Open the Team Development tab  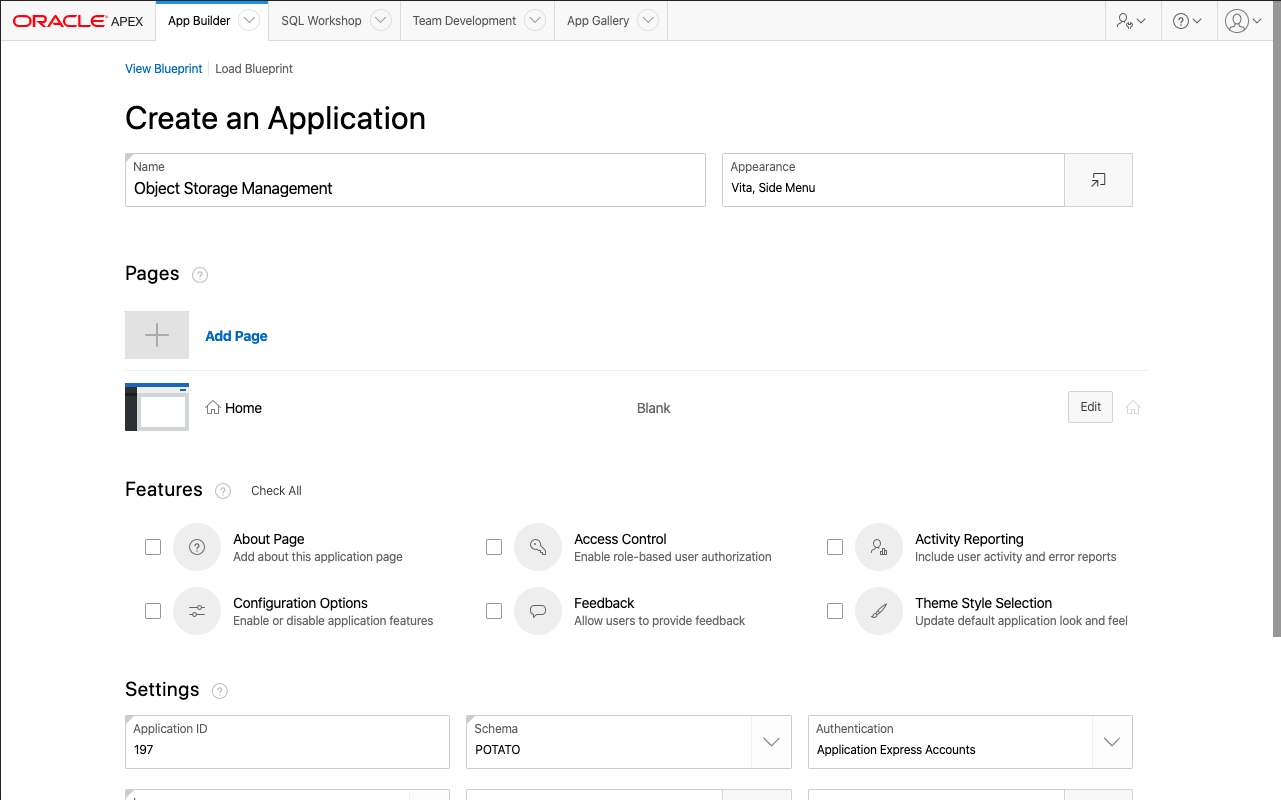pyautogui.click(x=464, y=21)
